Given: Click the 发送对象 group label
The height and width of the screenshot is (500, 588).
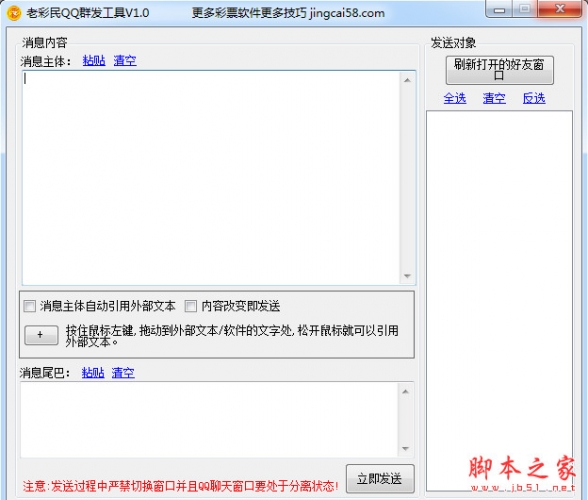Looking at the screenshot, I should point(453,43).
